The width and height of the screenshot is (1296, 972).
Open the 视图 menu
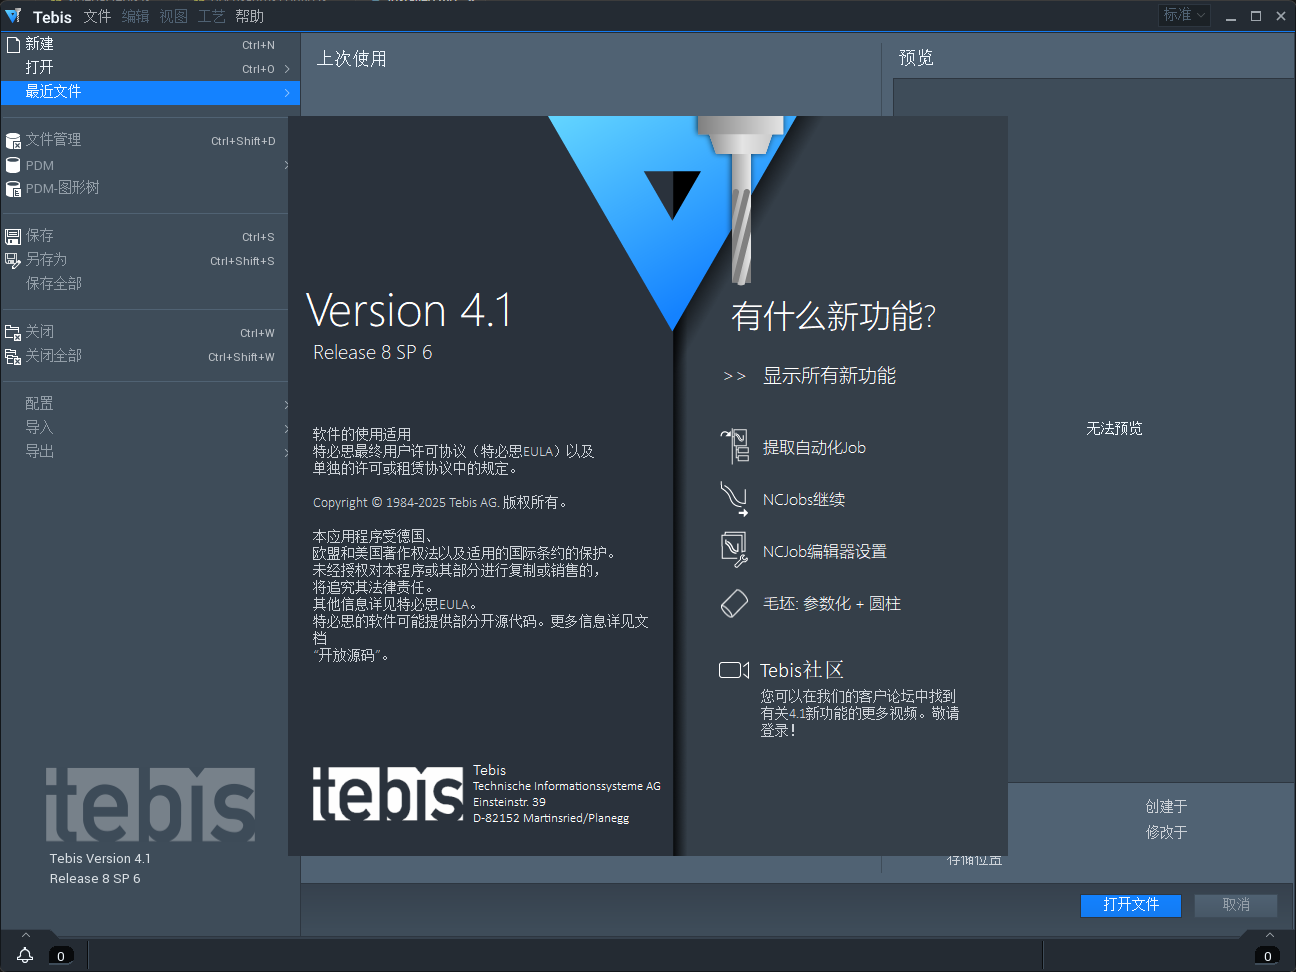pos(173,16)
